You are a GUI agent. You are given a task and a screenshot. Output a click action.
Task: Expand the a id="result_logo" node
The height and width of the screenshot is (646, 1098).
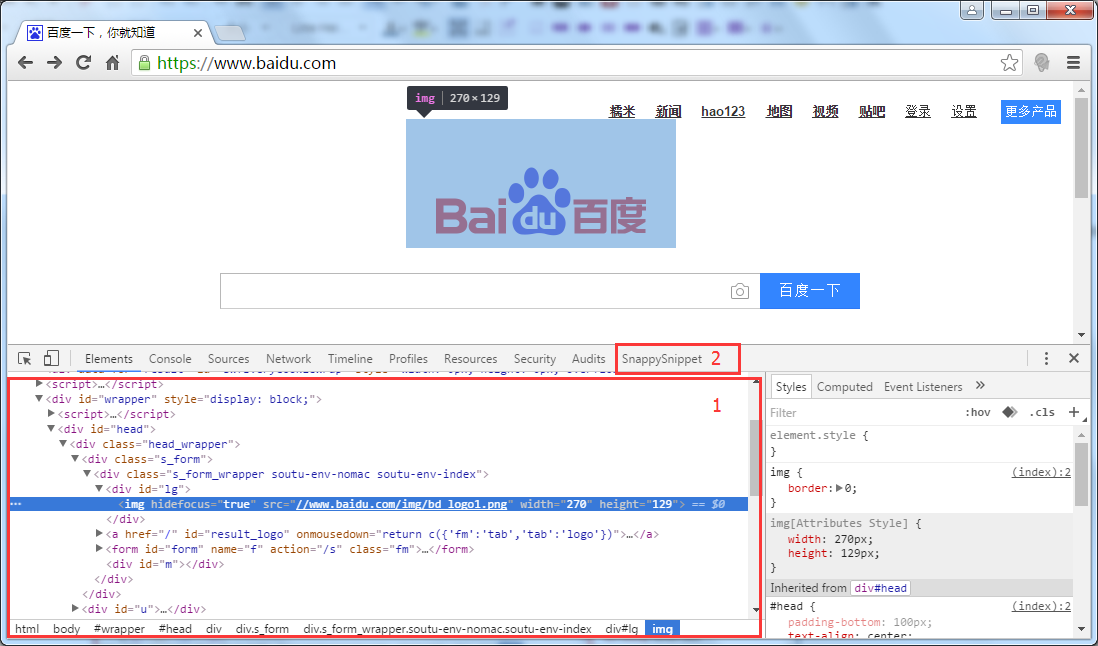(99, 534)
